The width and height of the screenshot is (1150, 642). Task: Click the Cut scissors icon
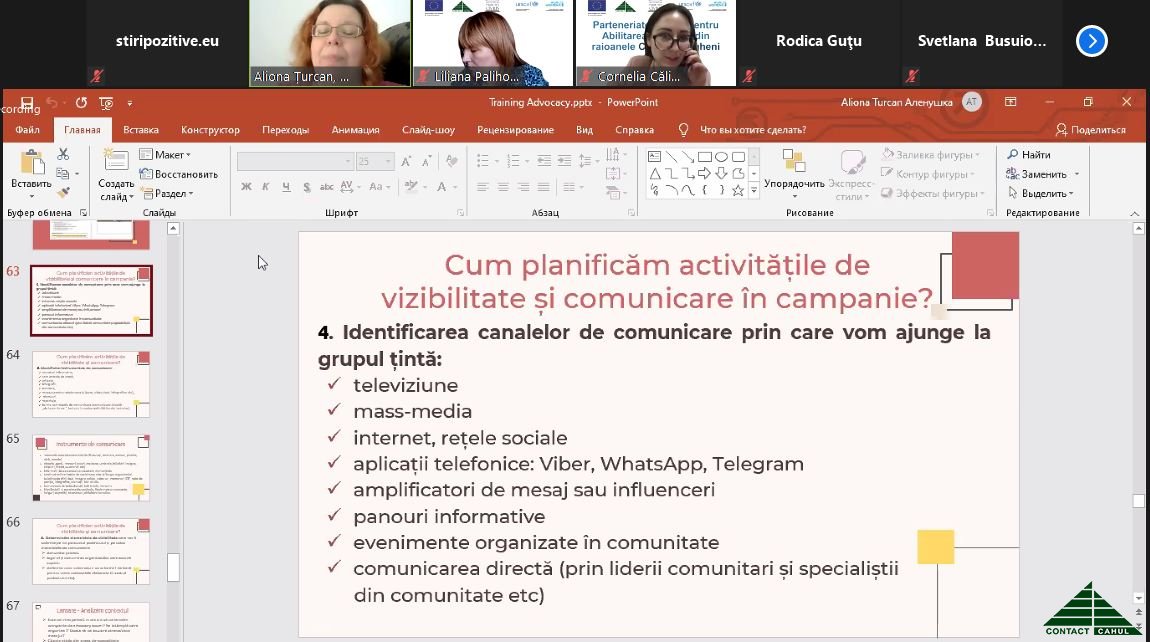click(x=63, y=155)
